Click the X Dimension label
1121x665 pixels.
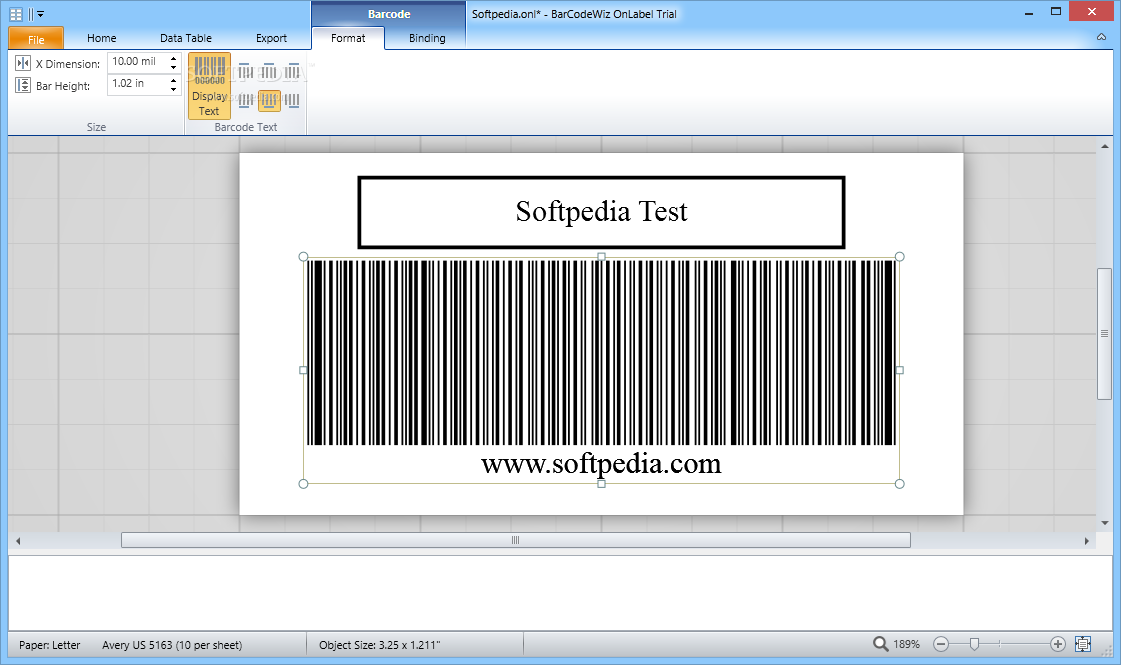click(x=68, y=64)
